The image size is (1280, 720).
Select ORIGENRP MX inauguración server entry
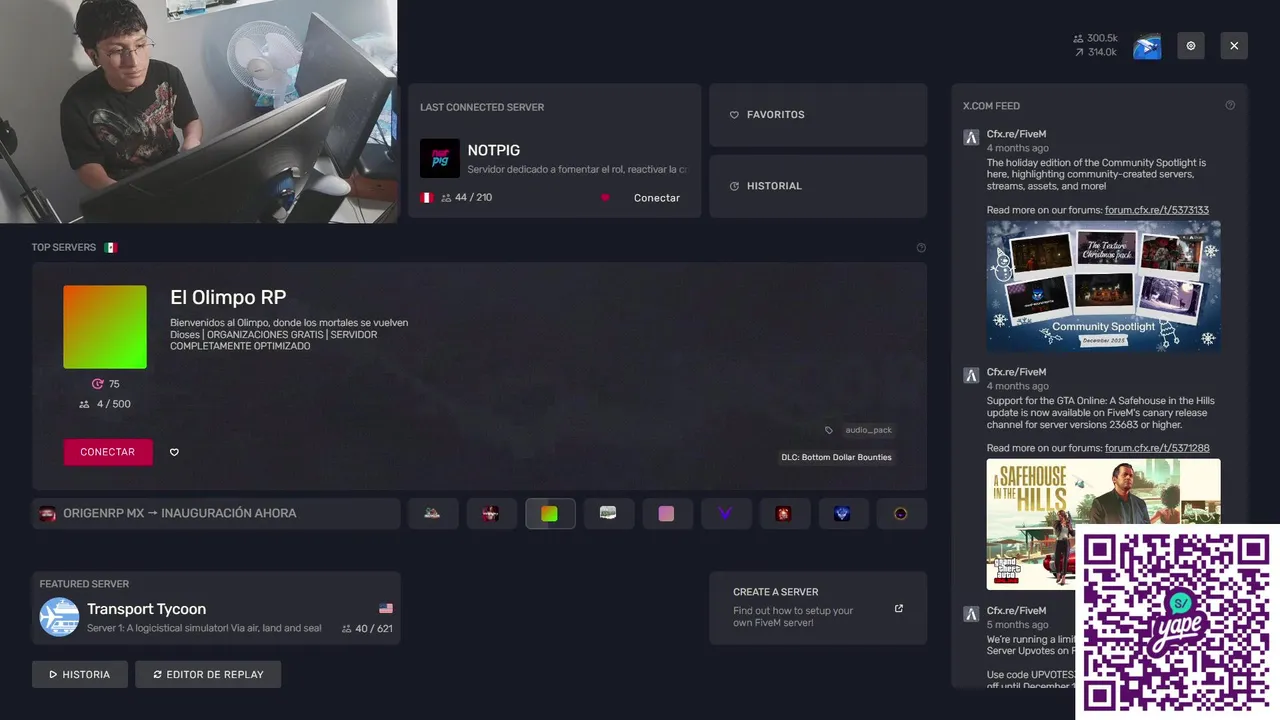tap(216, 514)
